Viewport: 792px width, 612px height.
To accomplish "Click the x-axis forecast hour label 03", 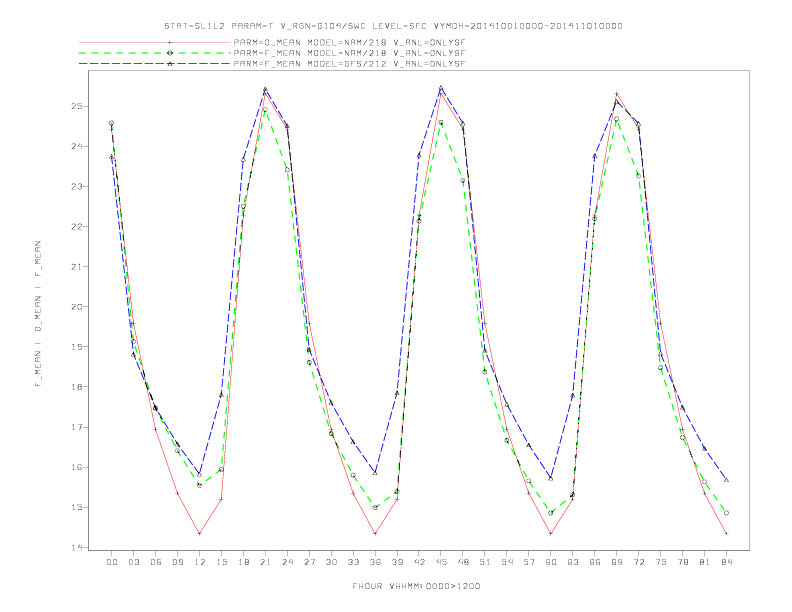I will (133, 562).
